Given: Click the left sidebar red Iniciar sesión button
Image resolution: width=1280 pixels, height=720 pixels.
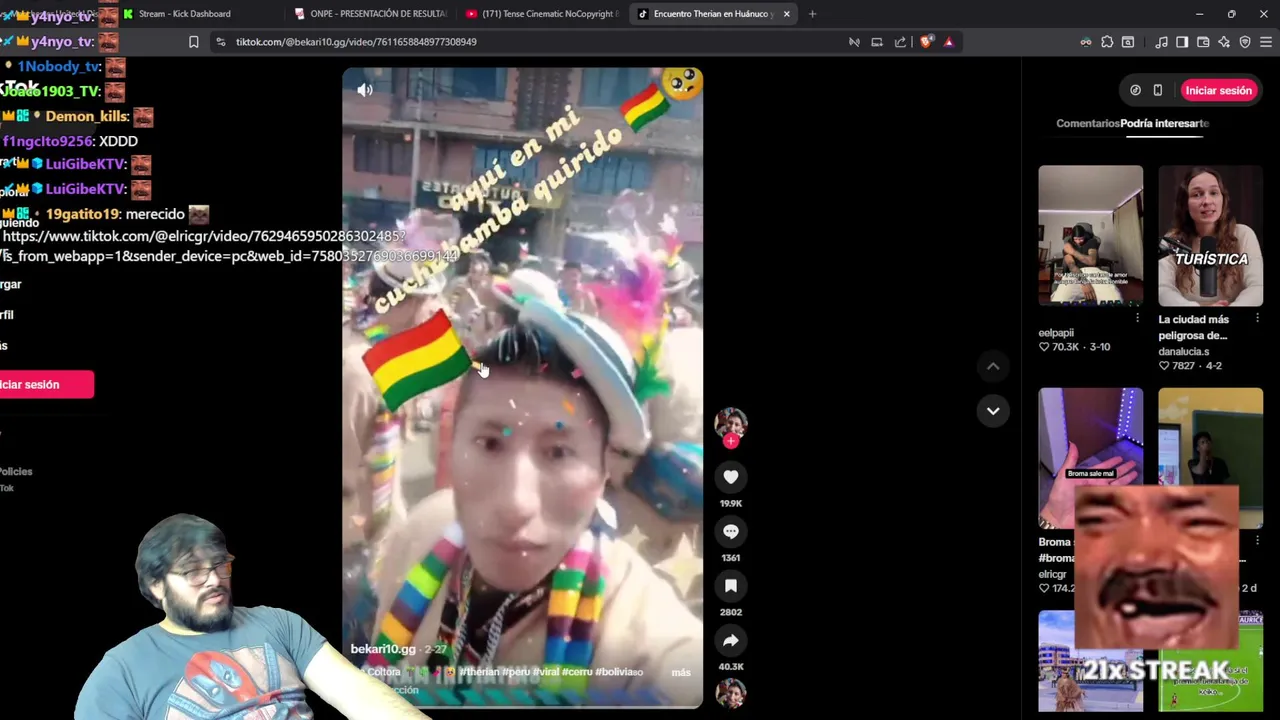Looking at the screenshot, I should [45, 384].
